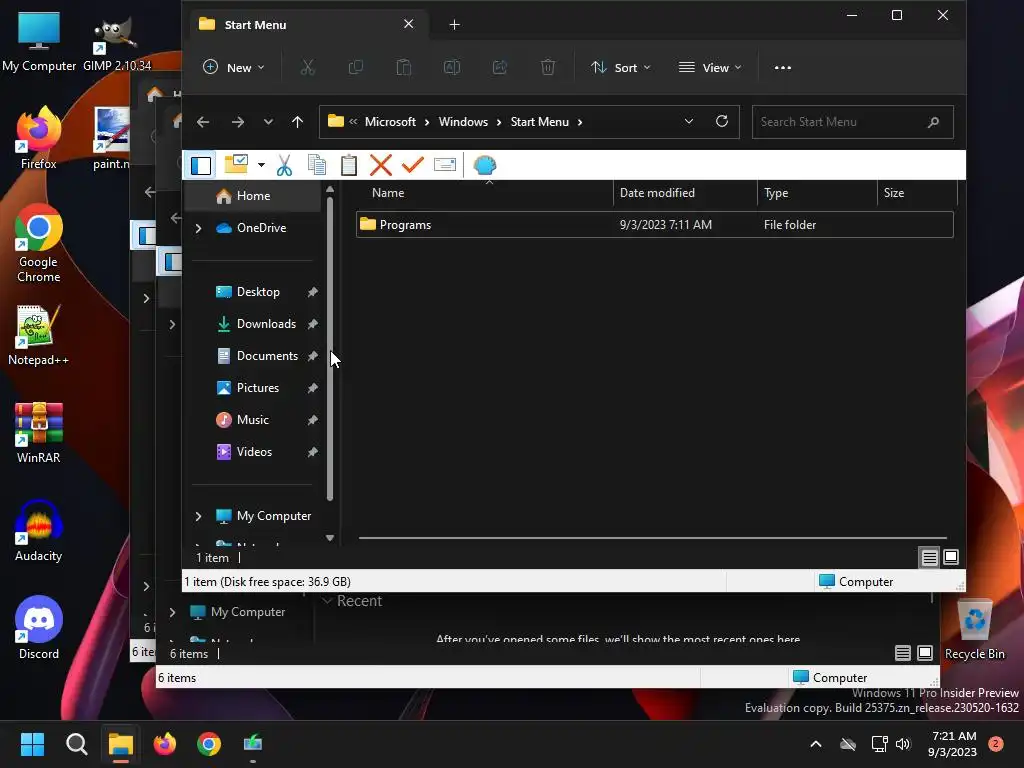
Task: Click the Name column header
Action: coord(485,193)
